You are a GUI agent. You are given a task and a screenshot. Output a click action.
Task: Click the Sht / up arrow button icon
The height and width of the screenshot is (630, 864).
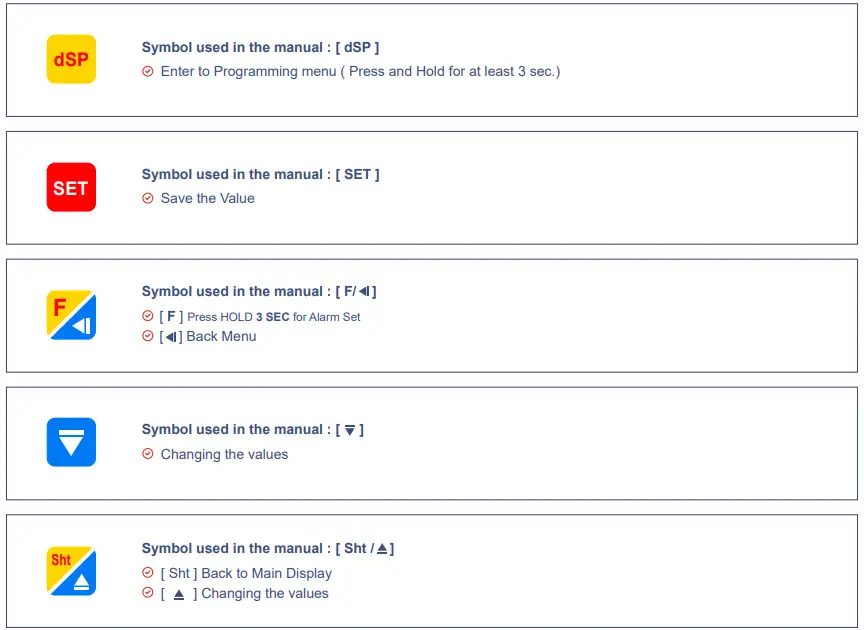(71, 570)
